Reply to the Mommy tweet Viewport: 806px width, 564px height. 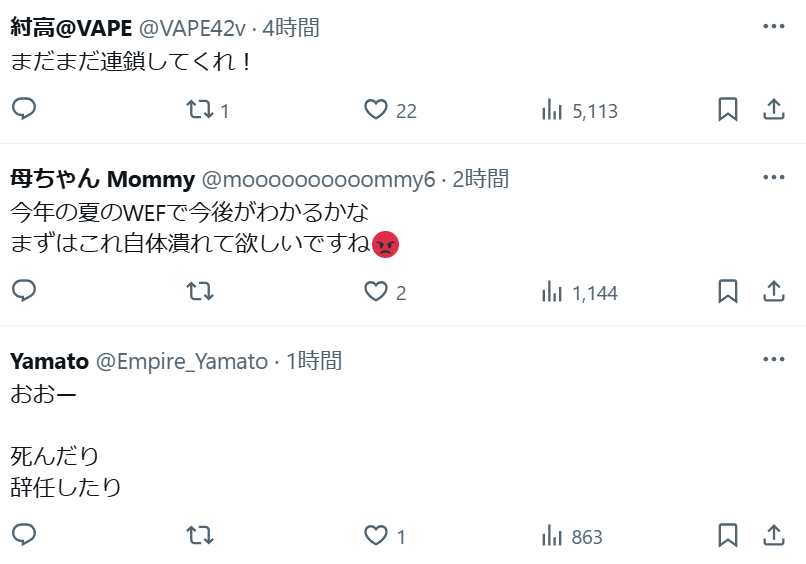coord(24,291)
